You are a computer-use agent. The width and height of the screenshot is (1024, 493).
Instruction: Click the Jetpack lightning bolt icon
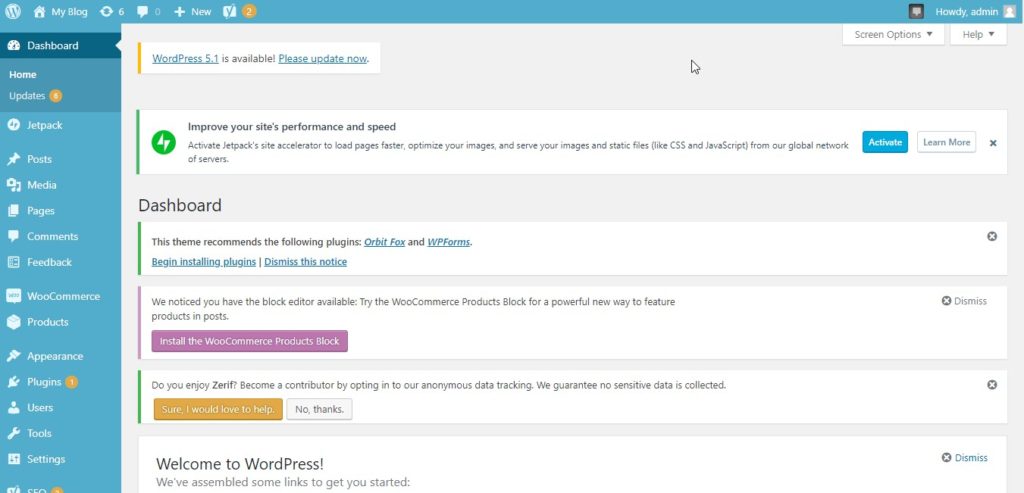point(163,142)
